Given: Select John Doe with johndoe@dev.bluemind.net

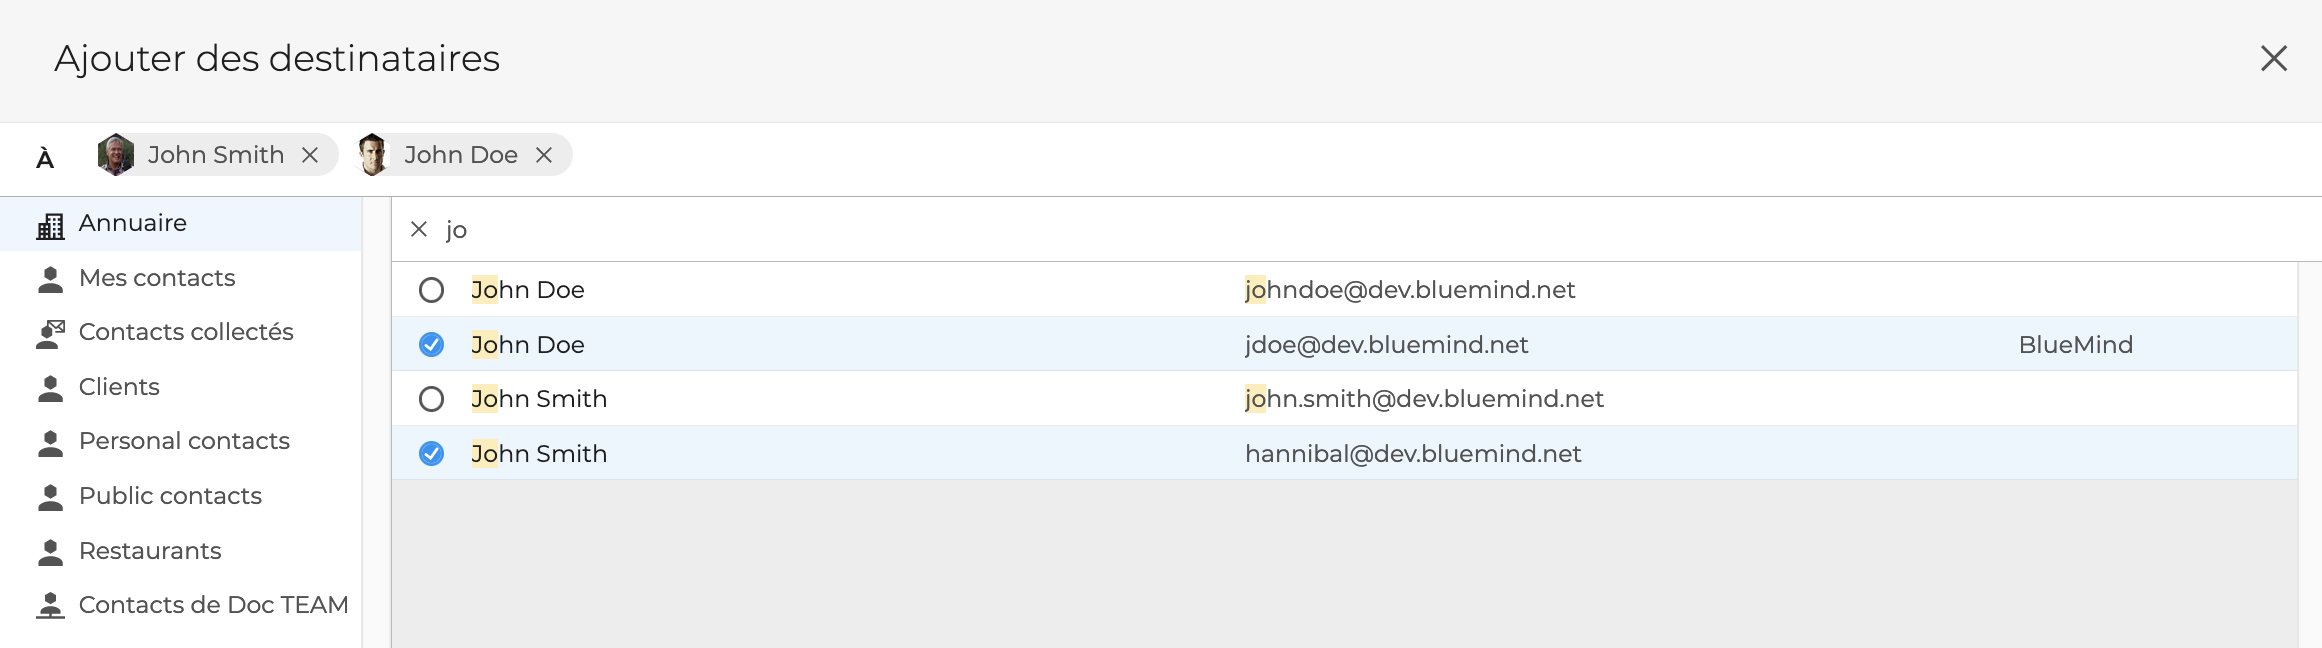Looking at the screenshot, I should [x=431, y=290].
